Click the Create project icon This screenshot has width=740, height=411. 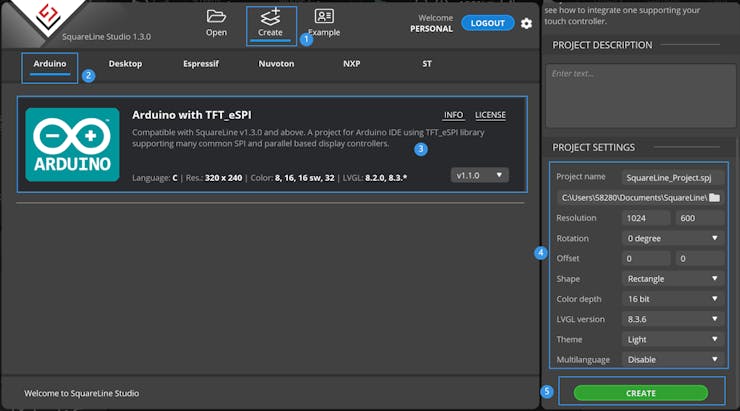[270, 17]
